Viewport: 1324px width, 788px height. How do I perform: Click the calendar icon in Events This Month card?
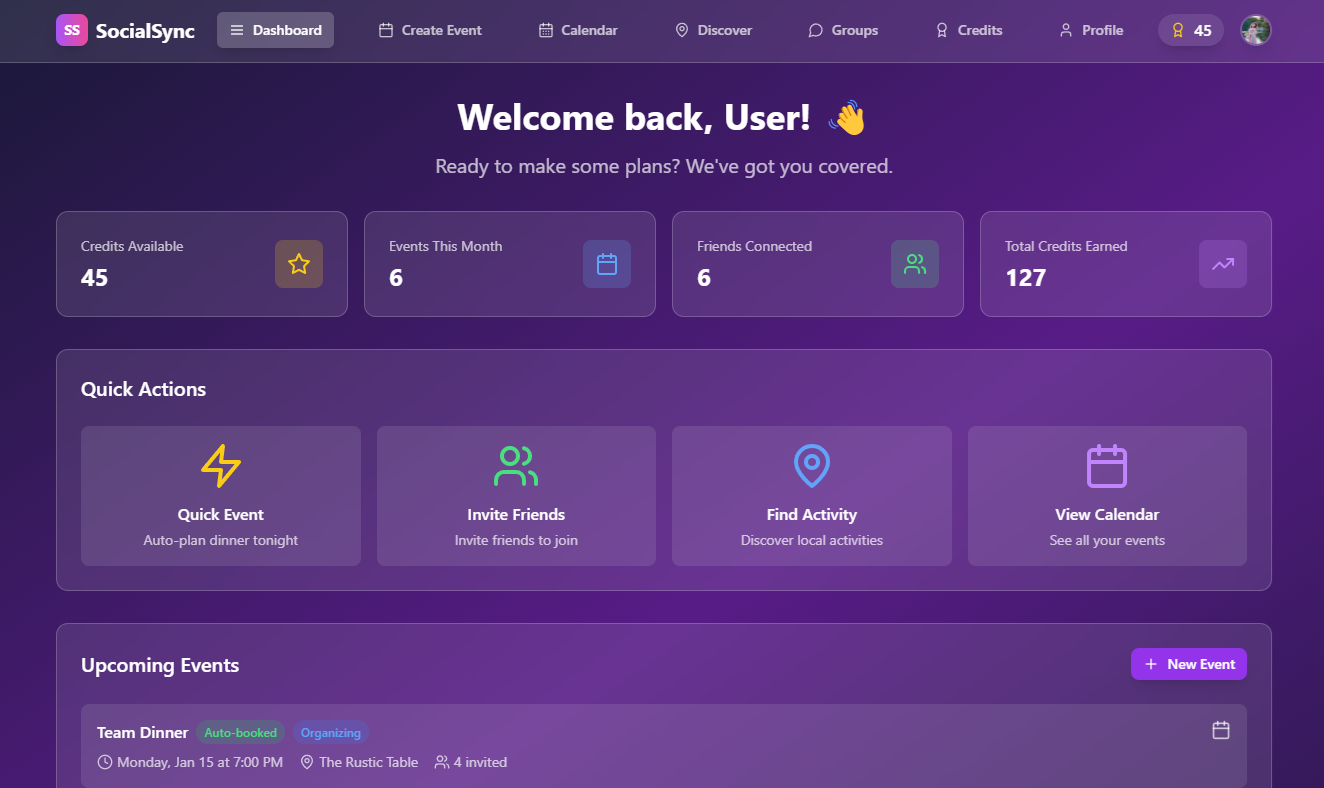tap(607, 264)
